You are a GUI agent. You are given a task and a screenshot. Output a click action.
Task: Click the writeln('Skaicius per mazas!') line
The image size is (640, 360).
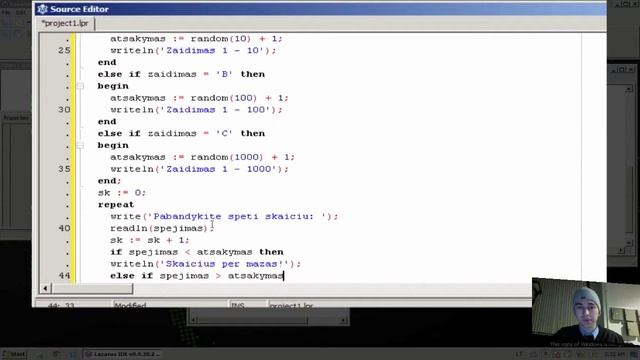tap(205, 264)
